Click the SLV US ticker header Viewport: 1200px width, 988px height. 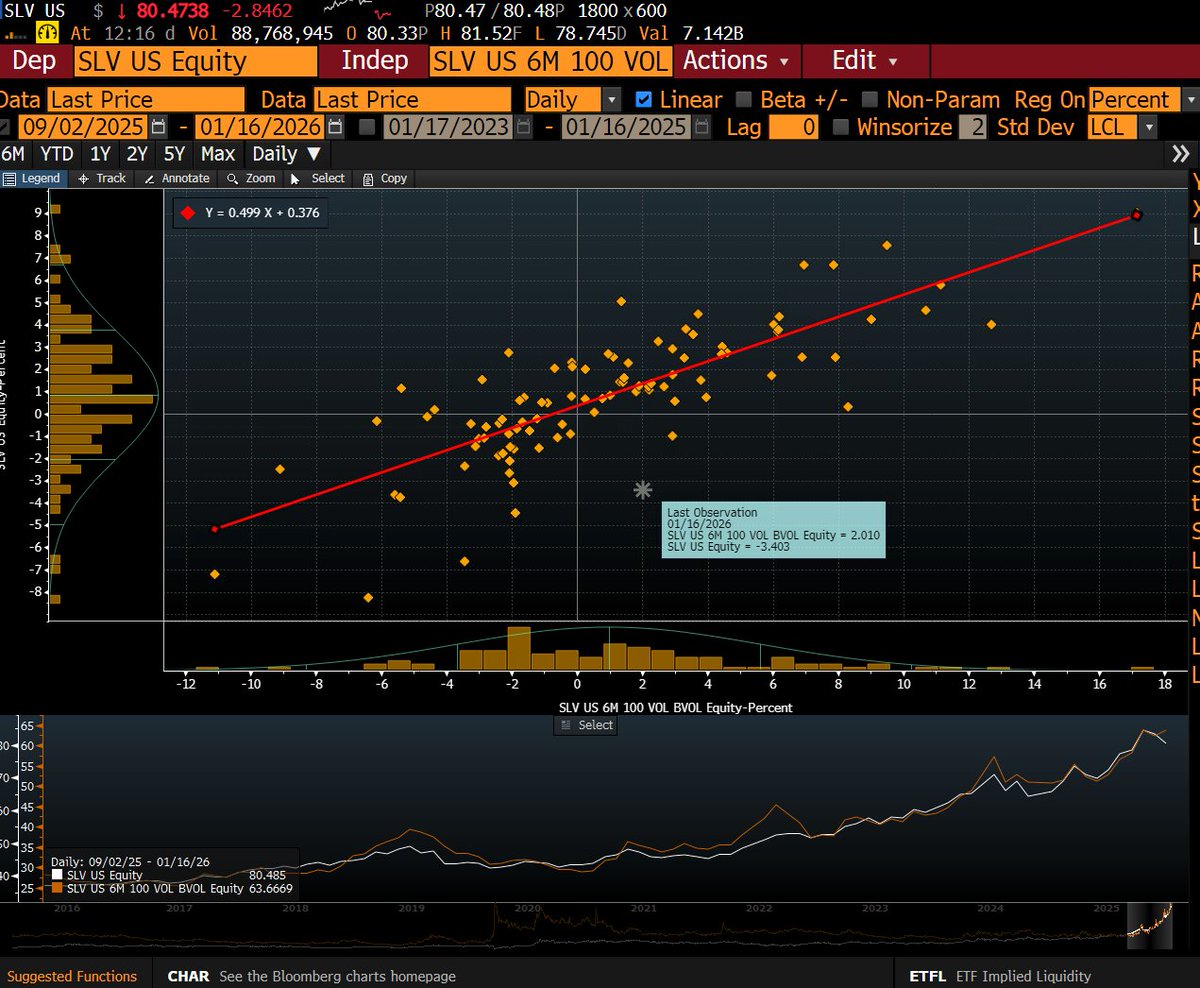click(x=34, y=11)
